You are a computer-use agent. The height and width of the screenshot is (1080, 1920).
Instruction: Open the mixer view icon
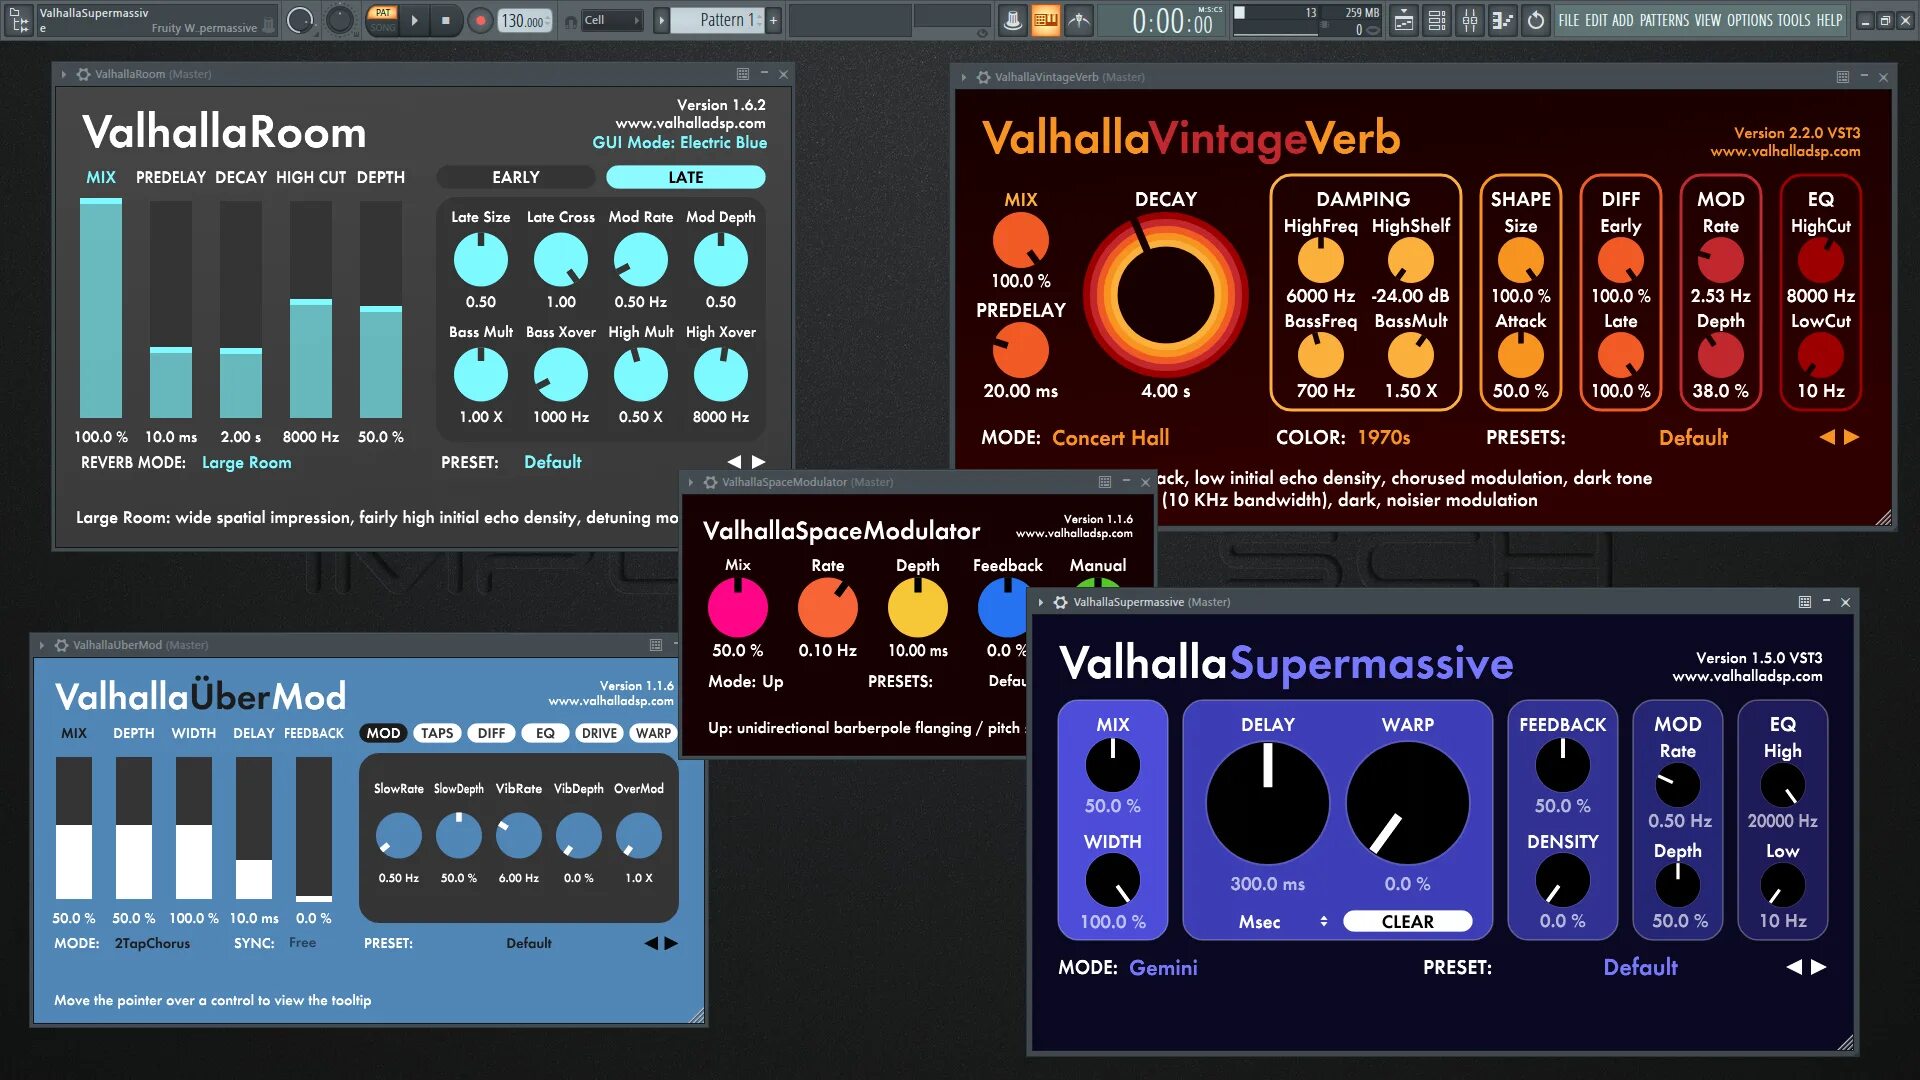pyautogui.click(x=1470, y=20)
